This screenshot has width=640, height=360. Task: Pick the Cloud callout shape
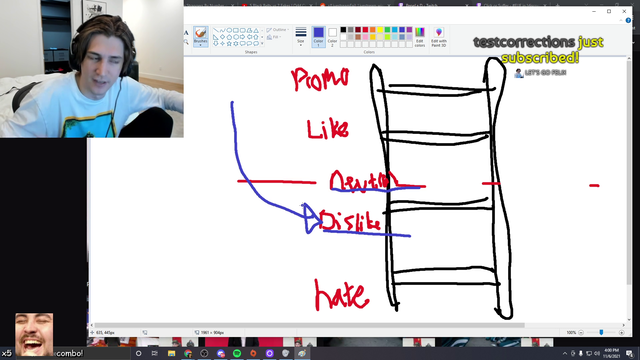(x=256, y=43)
